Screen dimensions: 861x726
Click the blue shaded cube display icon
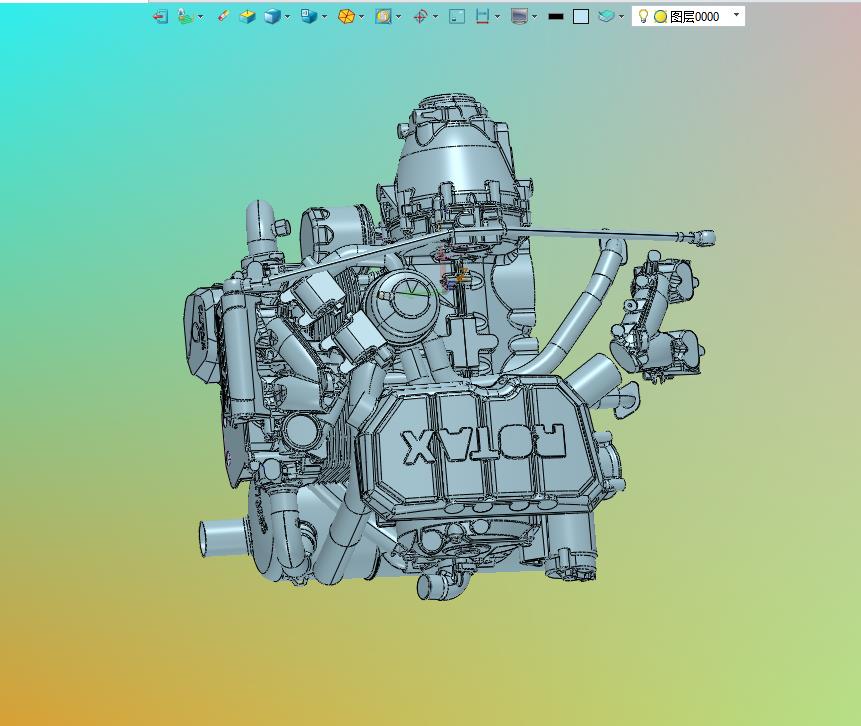(272, 16)
